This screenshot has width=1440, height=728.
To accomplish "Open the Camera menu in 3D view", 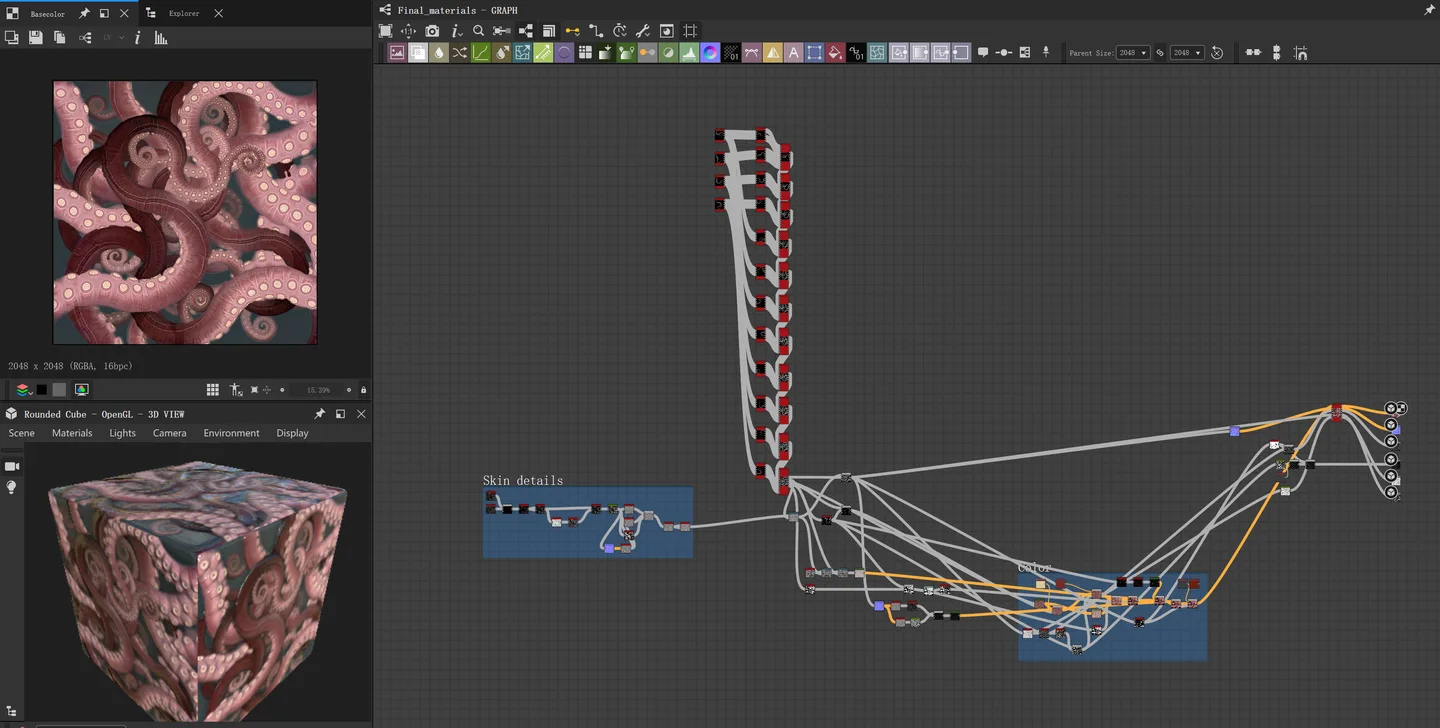I will (169, 433).
